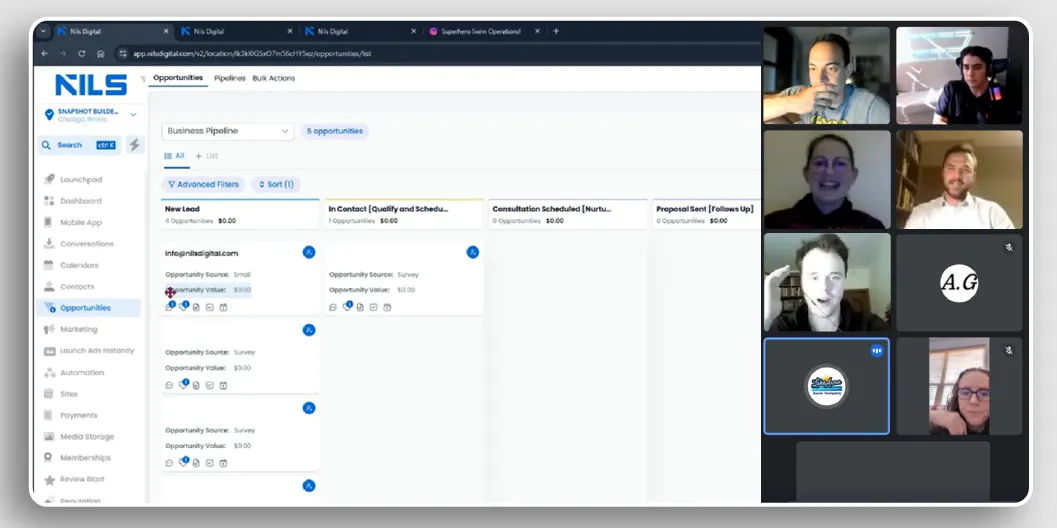This screenshot has width=1057, height=528.
Task: Click the add List view button
Action: (206, 156)
